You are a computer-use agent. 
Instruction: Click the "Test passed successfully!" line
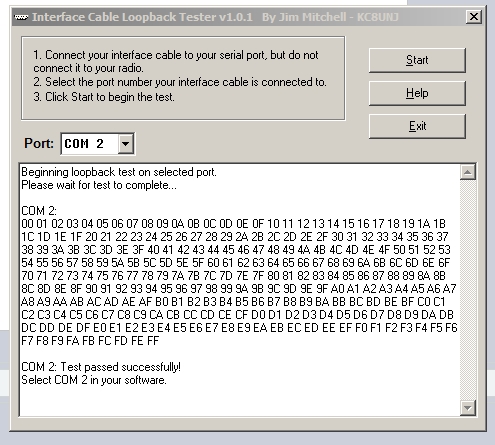(x=101, y=367)
